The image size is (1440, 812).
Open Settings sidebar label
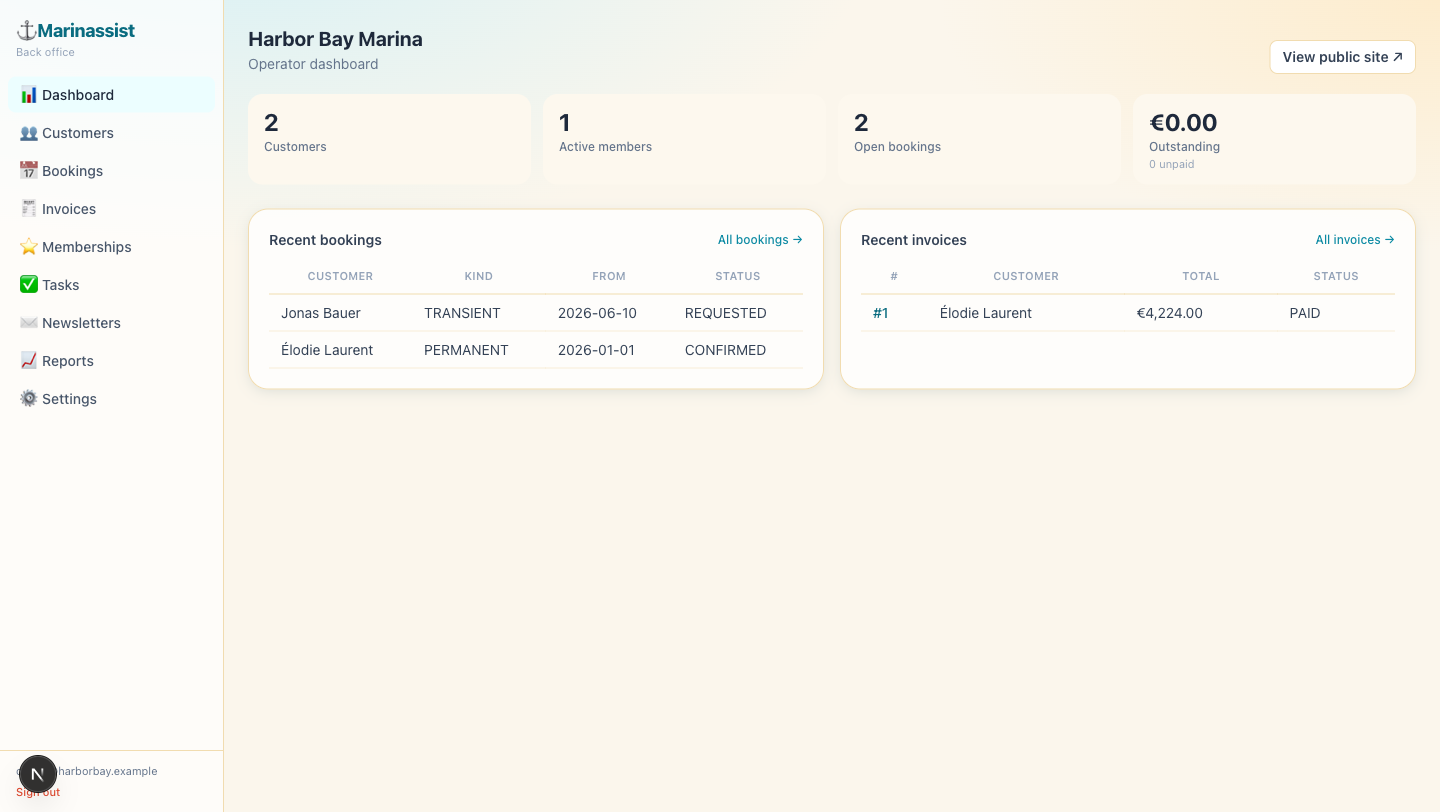click(69, 399)
